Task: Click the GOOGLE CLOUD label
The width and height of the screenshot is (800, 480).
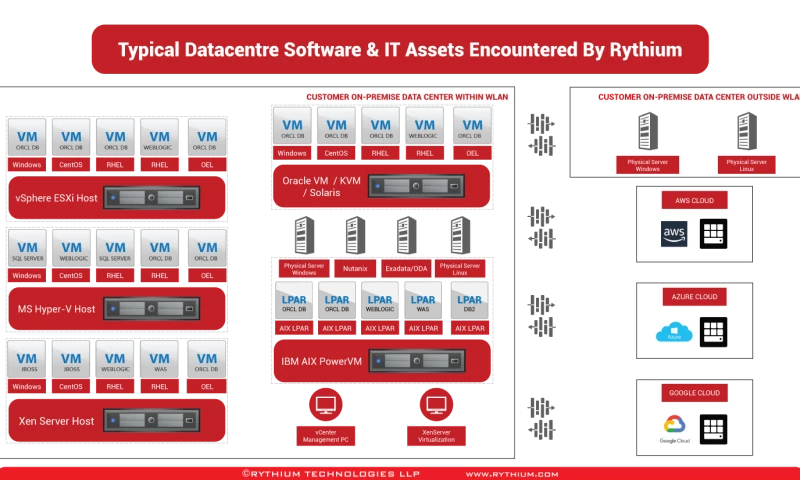Action: point(694,393)
